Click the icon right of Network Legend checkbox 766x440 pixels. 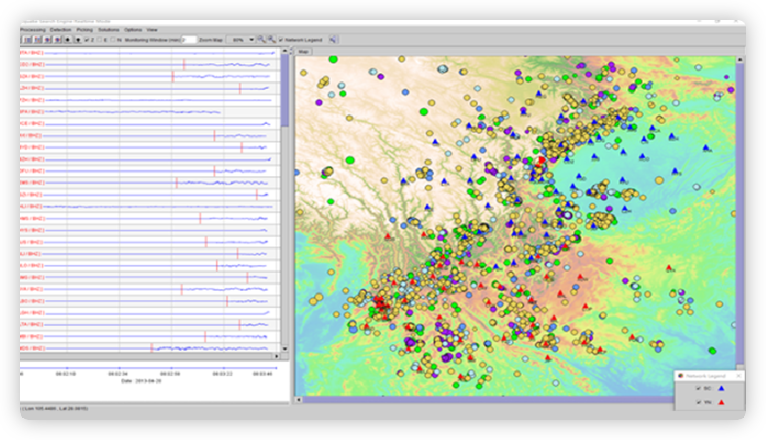tap(333, 40)
